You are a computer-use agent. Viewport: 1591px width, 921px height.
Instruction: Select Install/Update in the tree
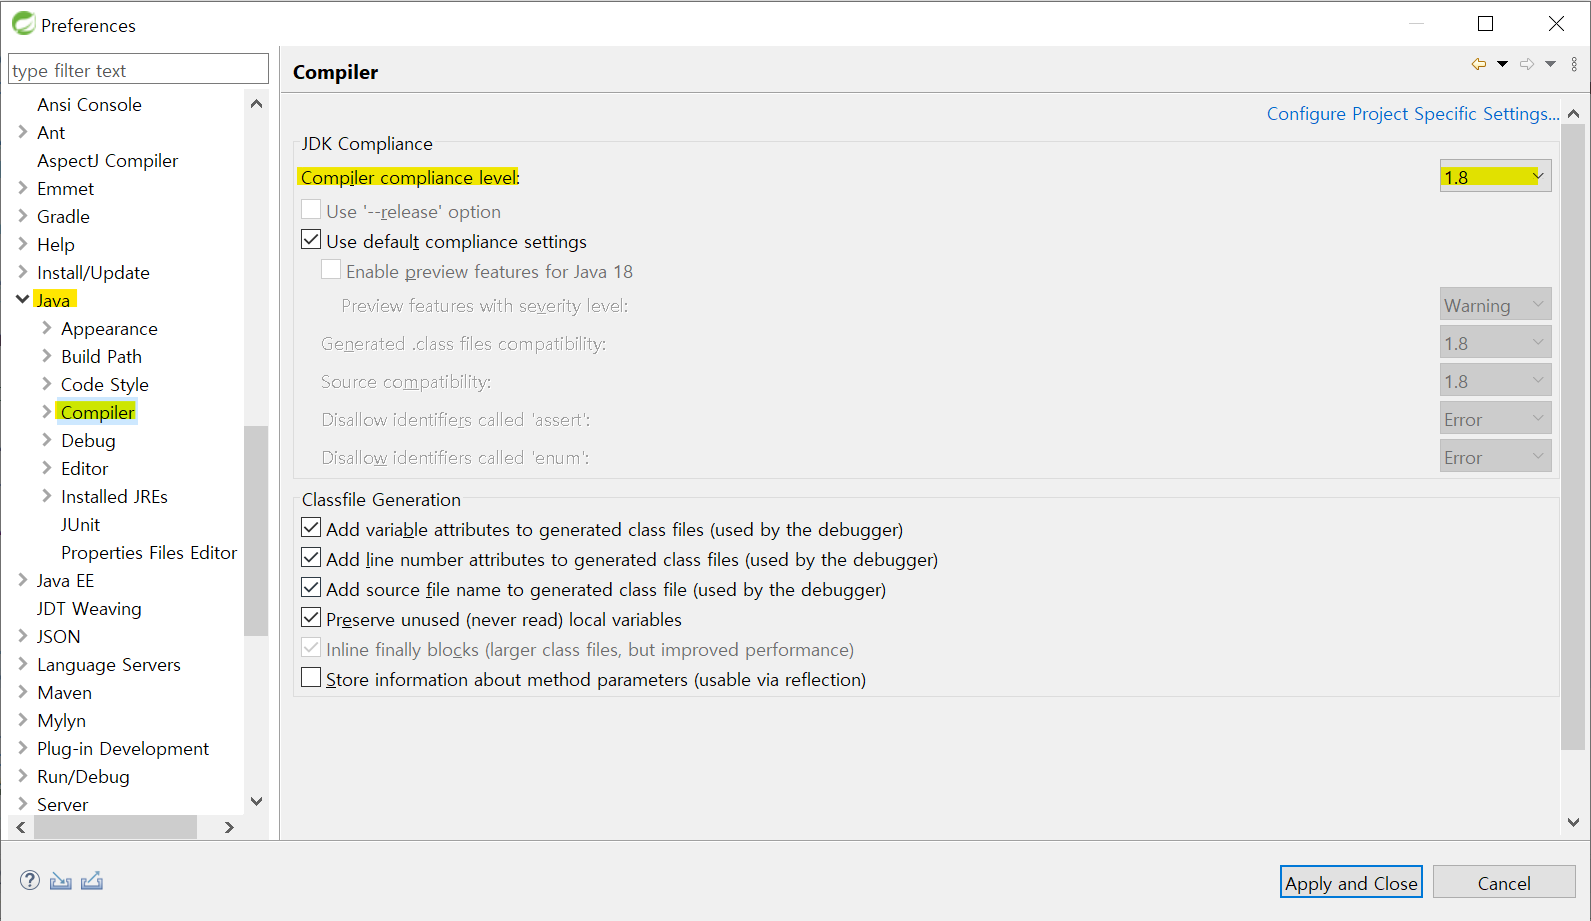point(93,272)
